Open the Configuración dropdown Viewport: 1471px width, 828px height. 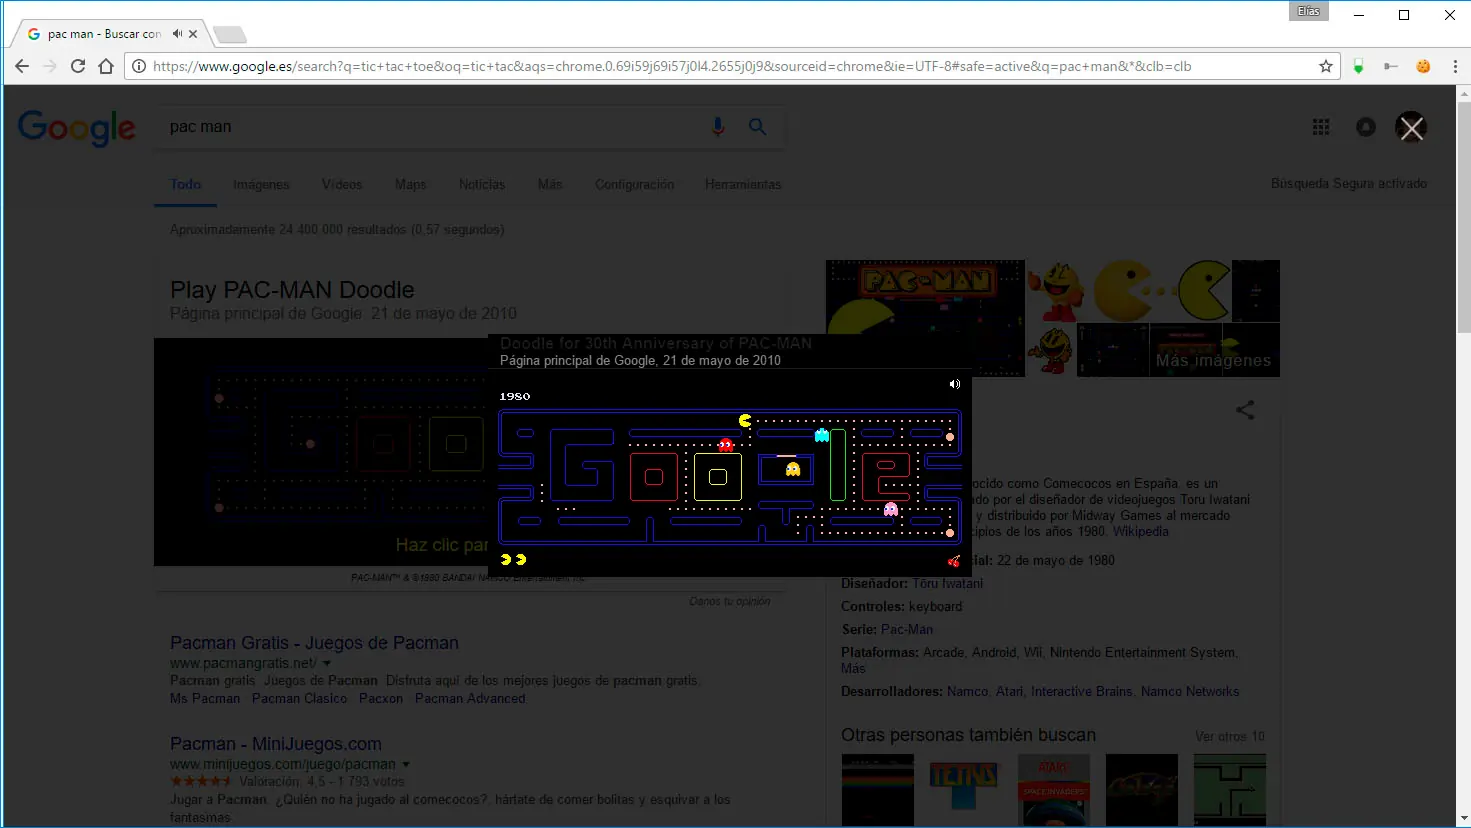634,184
